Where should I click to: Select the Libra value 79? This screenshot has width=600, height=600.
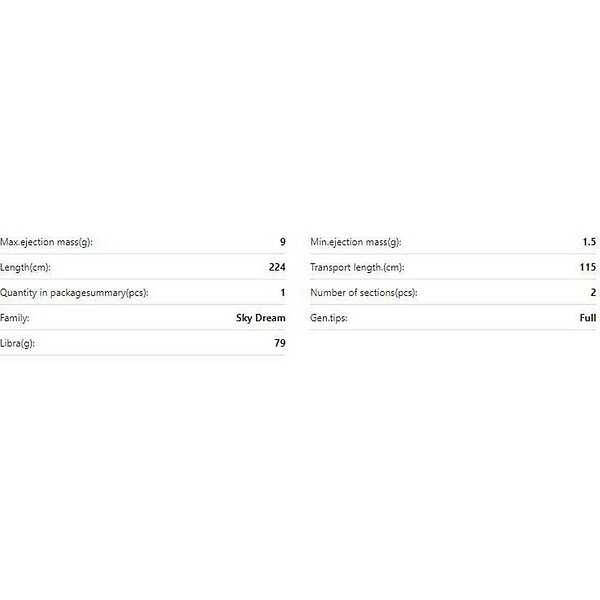(x=280, y=343)
